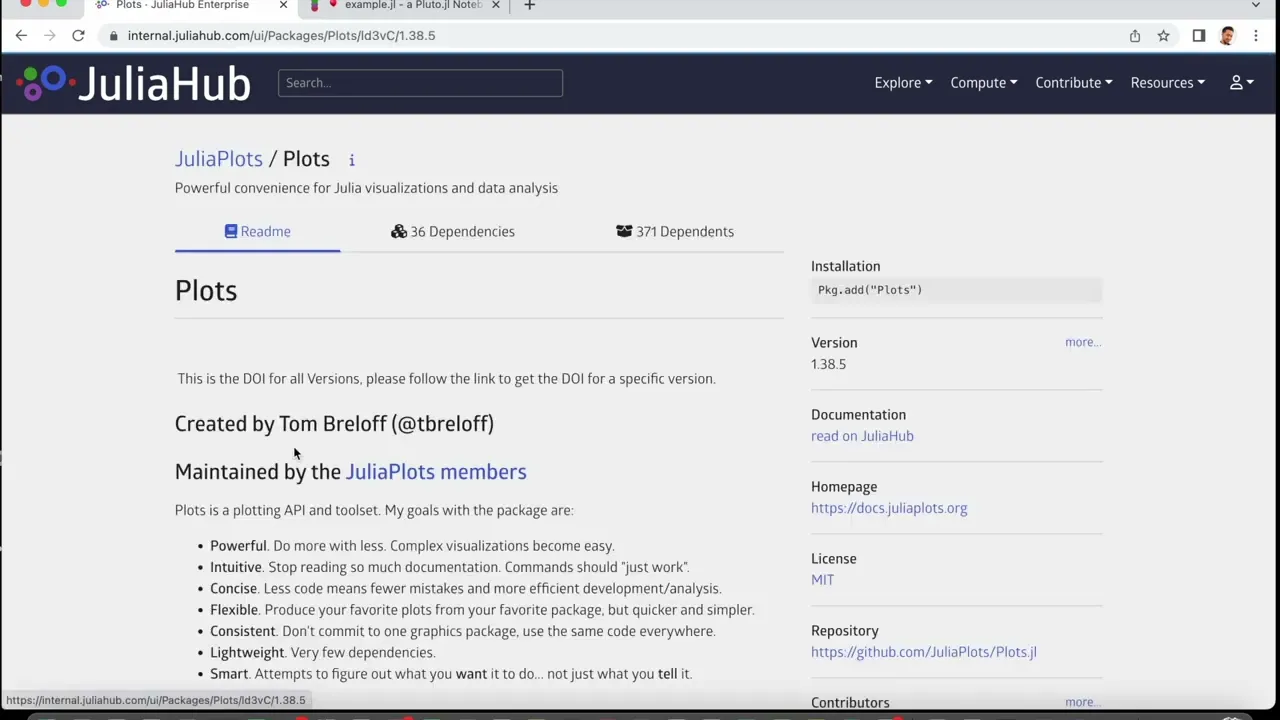
Task: Open Chrome three-dot menu
Action: coord(1255,35)
